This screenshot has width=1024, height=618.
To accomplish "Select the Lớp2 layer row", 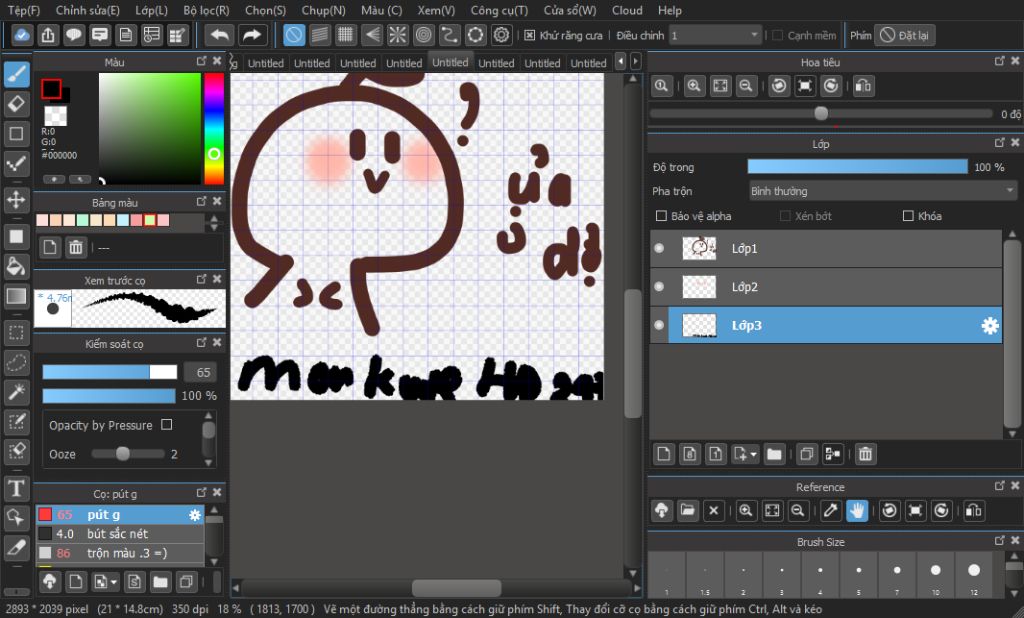I will click(826, 287).
